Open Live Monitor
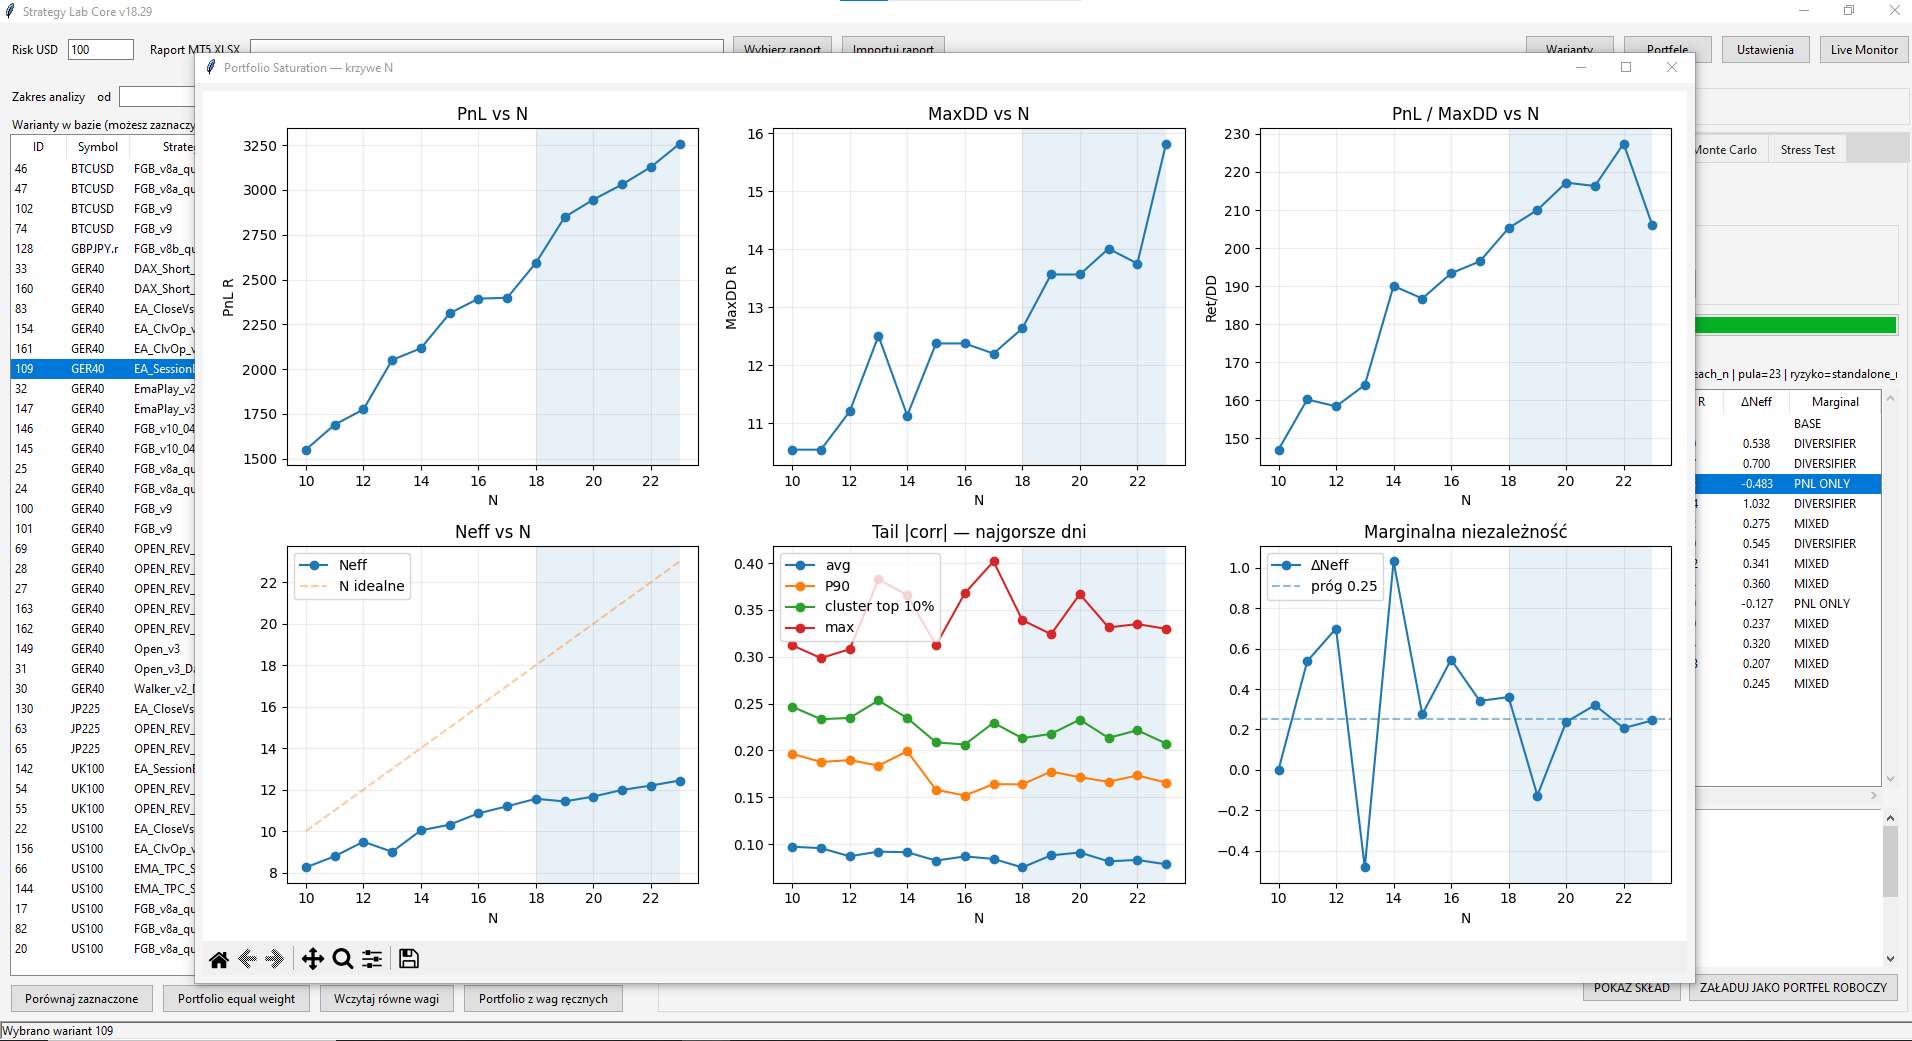This screenshot has height=1041, width=1912. pyautogui.click(x=1864, y=50)
